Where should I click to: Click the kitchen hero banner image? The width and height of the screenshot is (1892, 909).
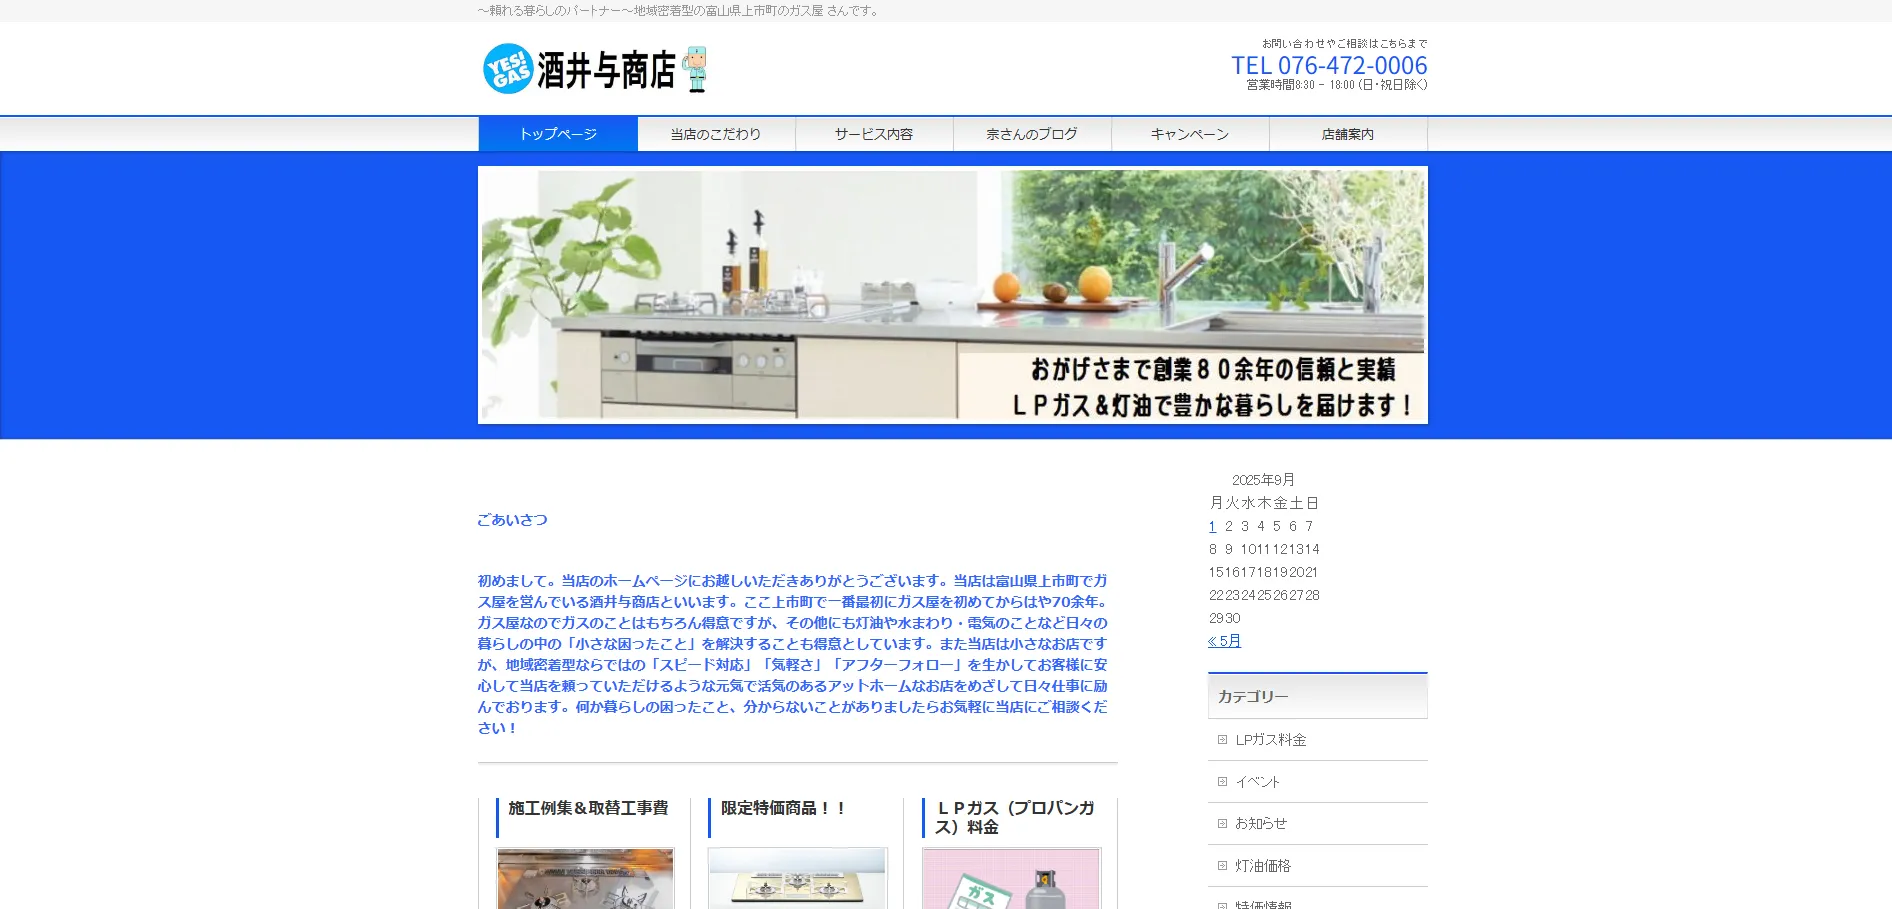pos(953,295)
